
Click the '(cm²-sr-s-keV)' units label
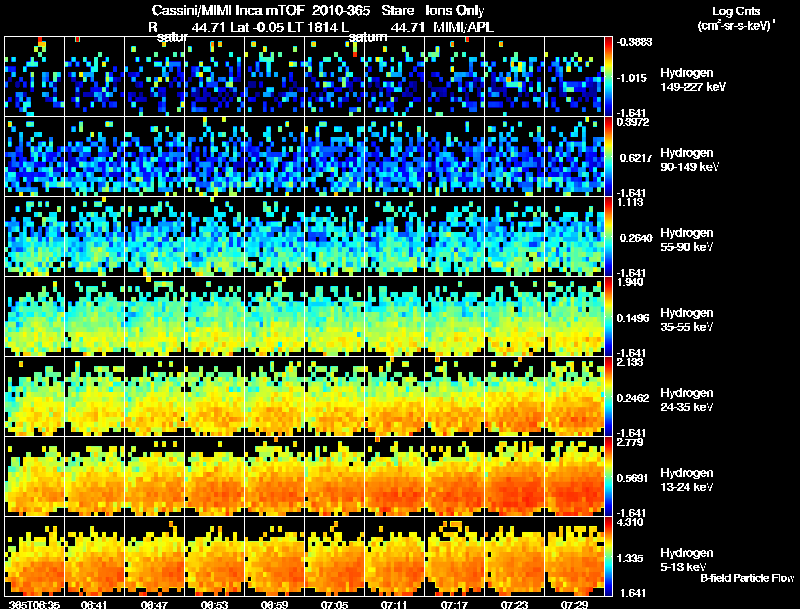[736, 25]
